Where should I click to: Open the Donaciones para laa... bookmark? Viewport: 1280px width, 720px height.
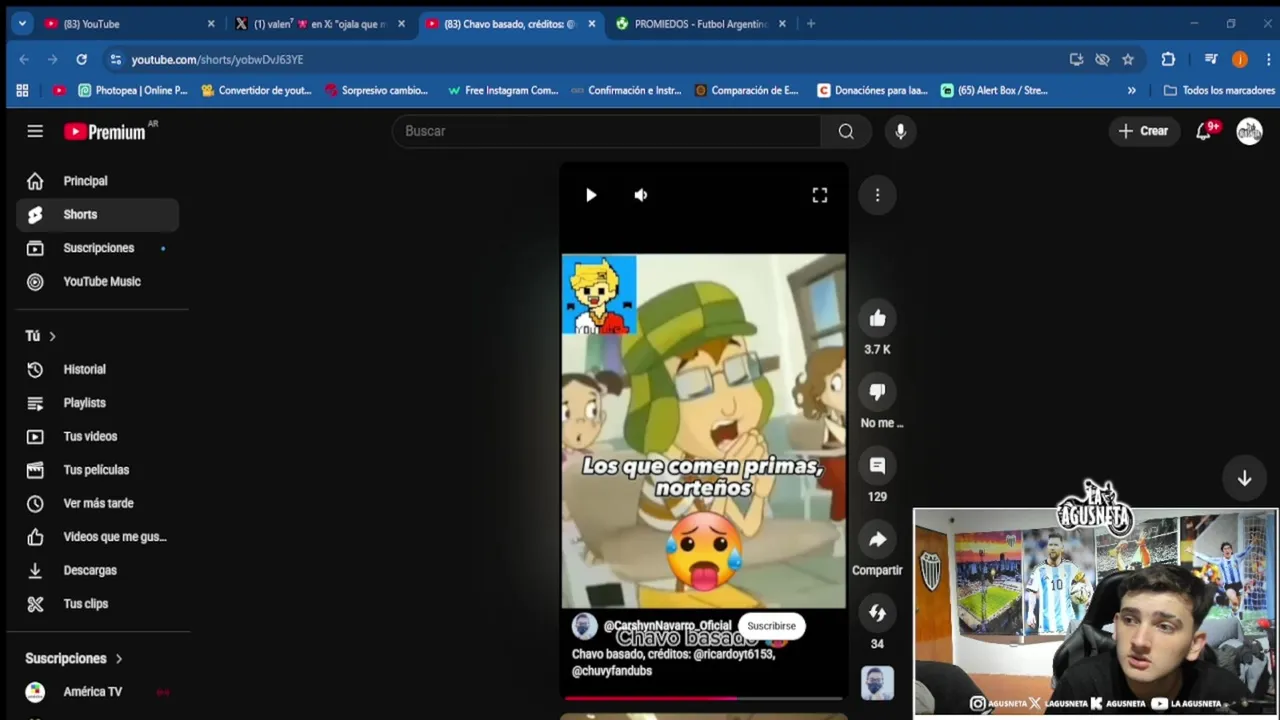coord(872,90)
